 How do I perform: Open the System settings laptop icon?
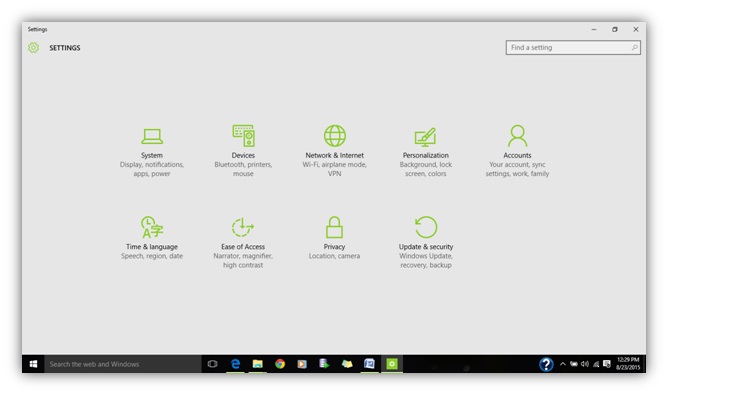(152, 137)
